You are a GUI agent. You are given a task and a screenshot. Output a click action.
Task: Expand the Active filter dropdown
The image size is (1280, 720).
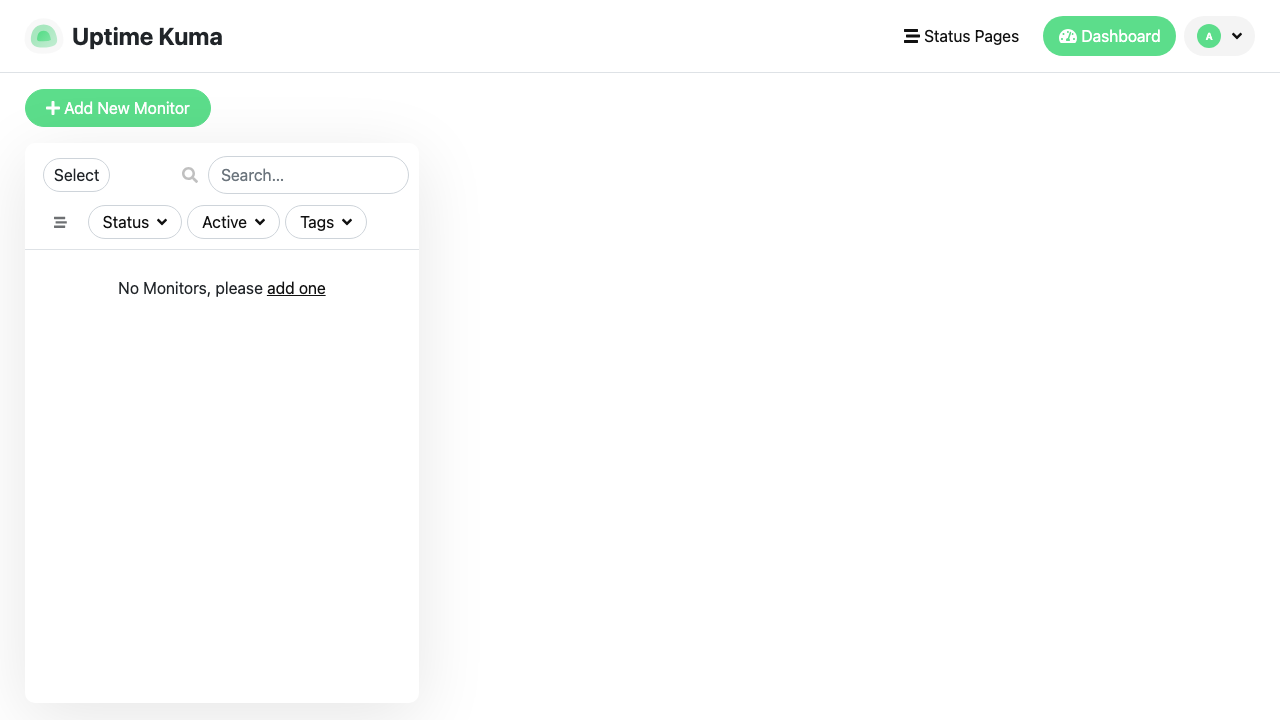tap(233, 222)
